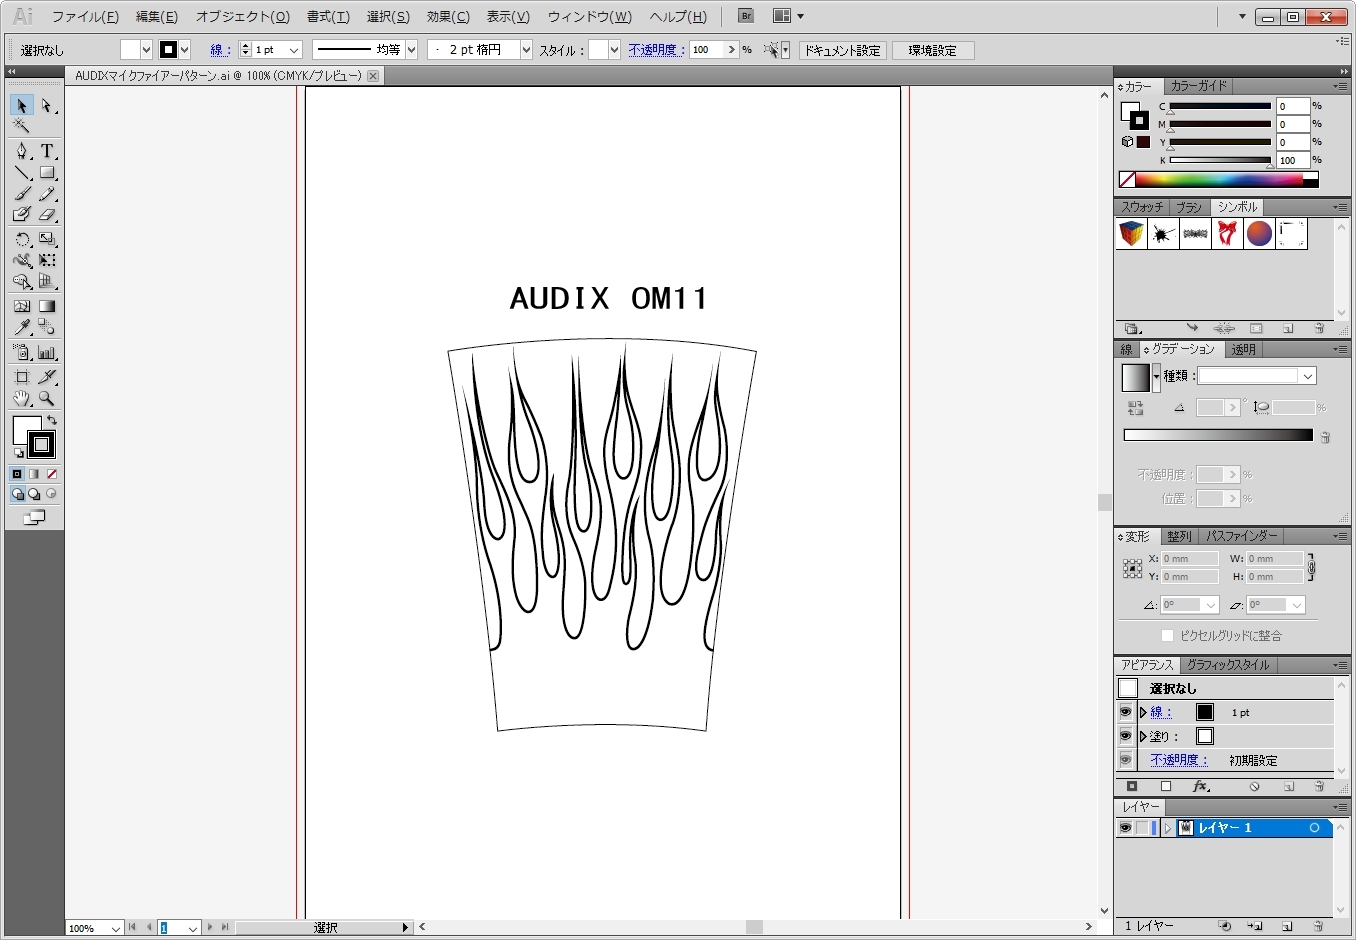Switch to the パスファインダー tab
Screen dimensions: 1356x940
click(x=1241, y=536)
